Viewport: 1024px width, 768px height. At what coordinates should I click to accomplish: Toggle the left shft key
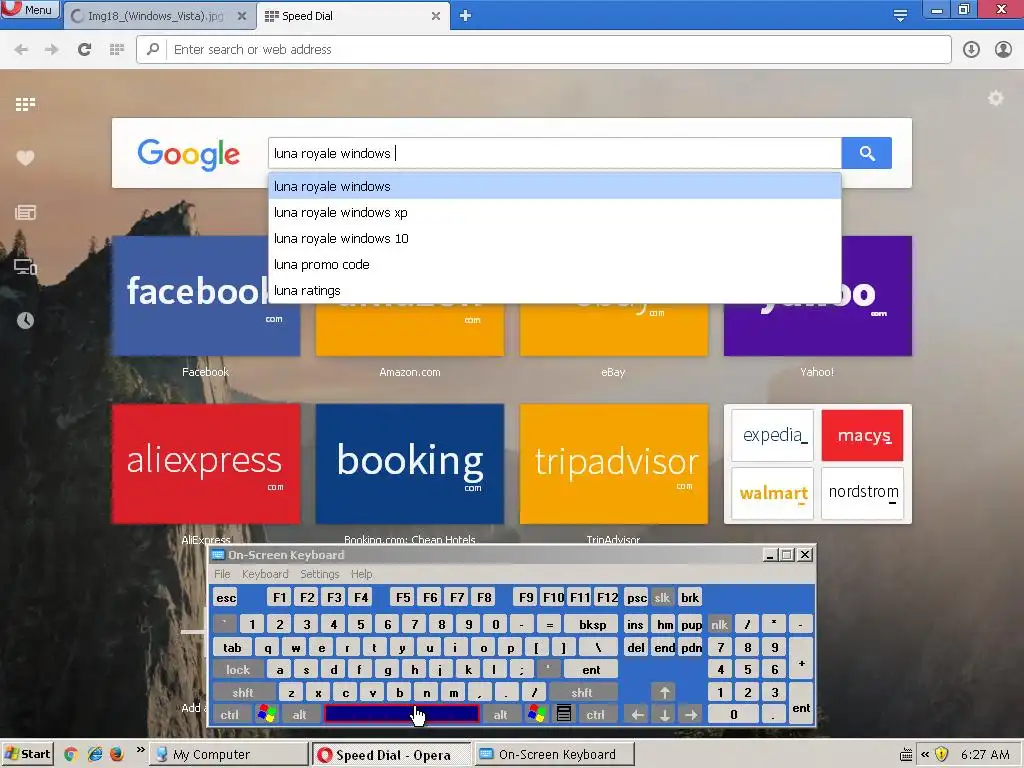(242, 693)
